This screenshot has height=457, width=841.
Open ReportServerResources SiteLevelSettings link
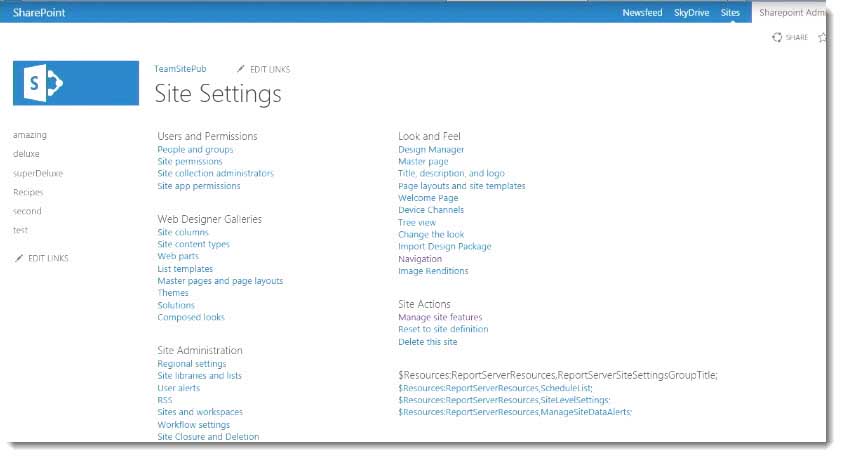click(x=504, y=400)
